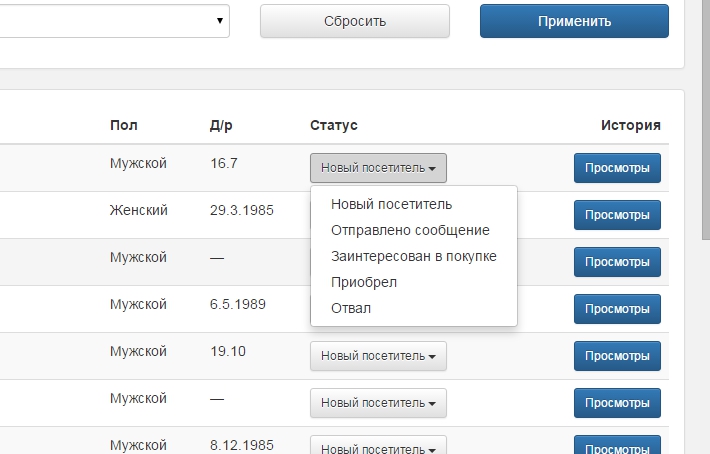
Task: Select the 'Отвал' status option
Action: click(x=351, y=308)
